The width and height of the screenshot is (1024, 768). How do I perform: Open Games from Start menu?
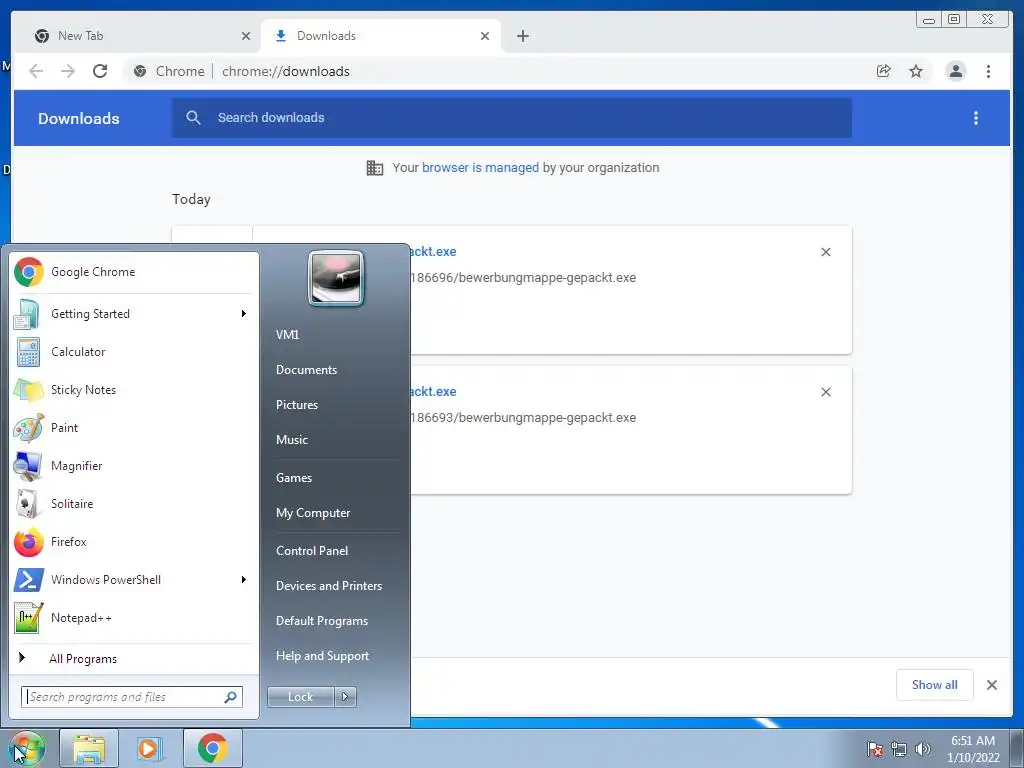click(x=294, y=478)
